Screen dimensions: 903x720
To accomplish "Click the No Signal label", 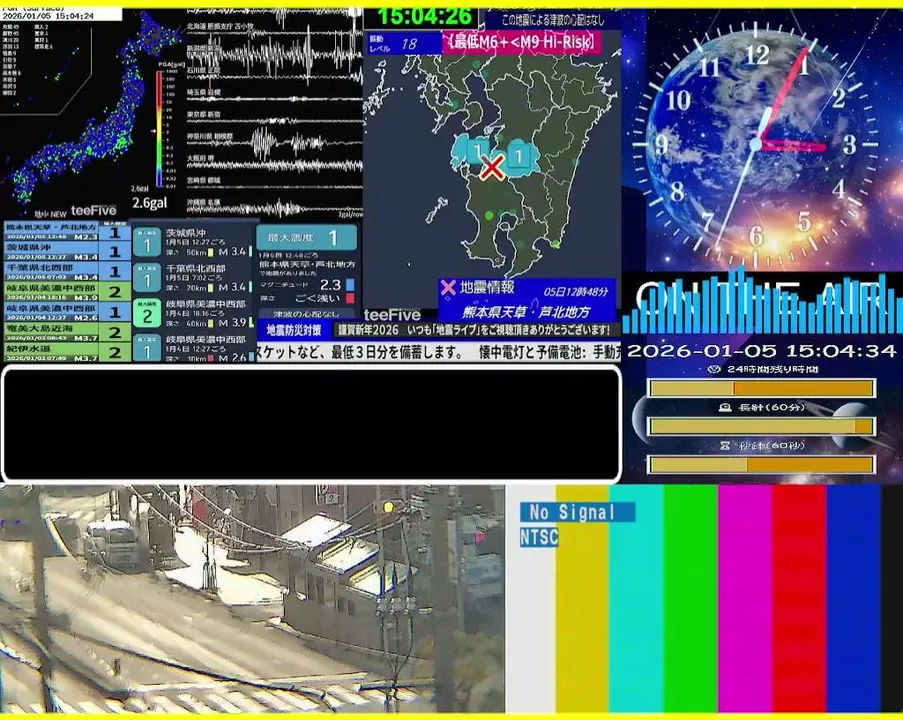I will point(577,511).
